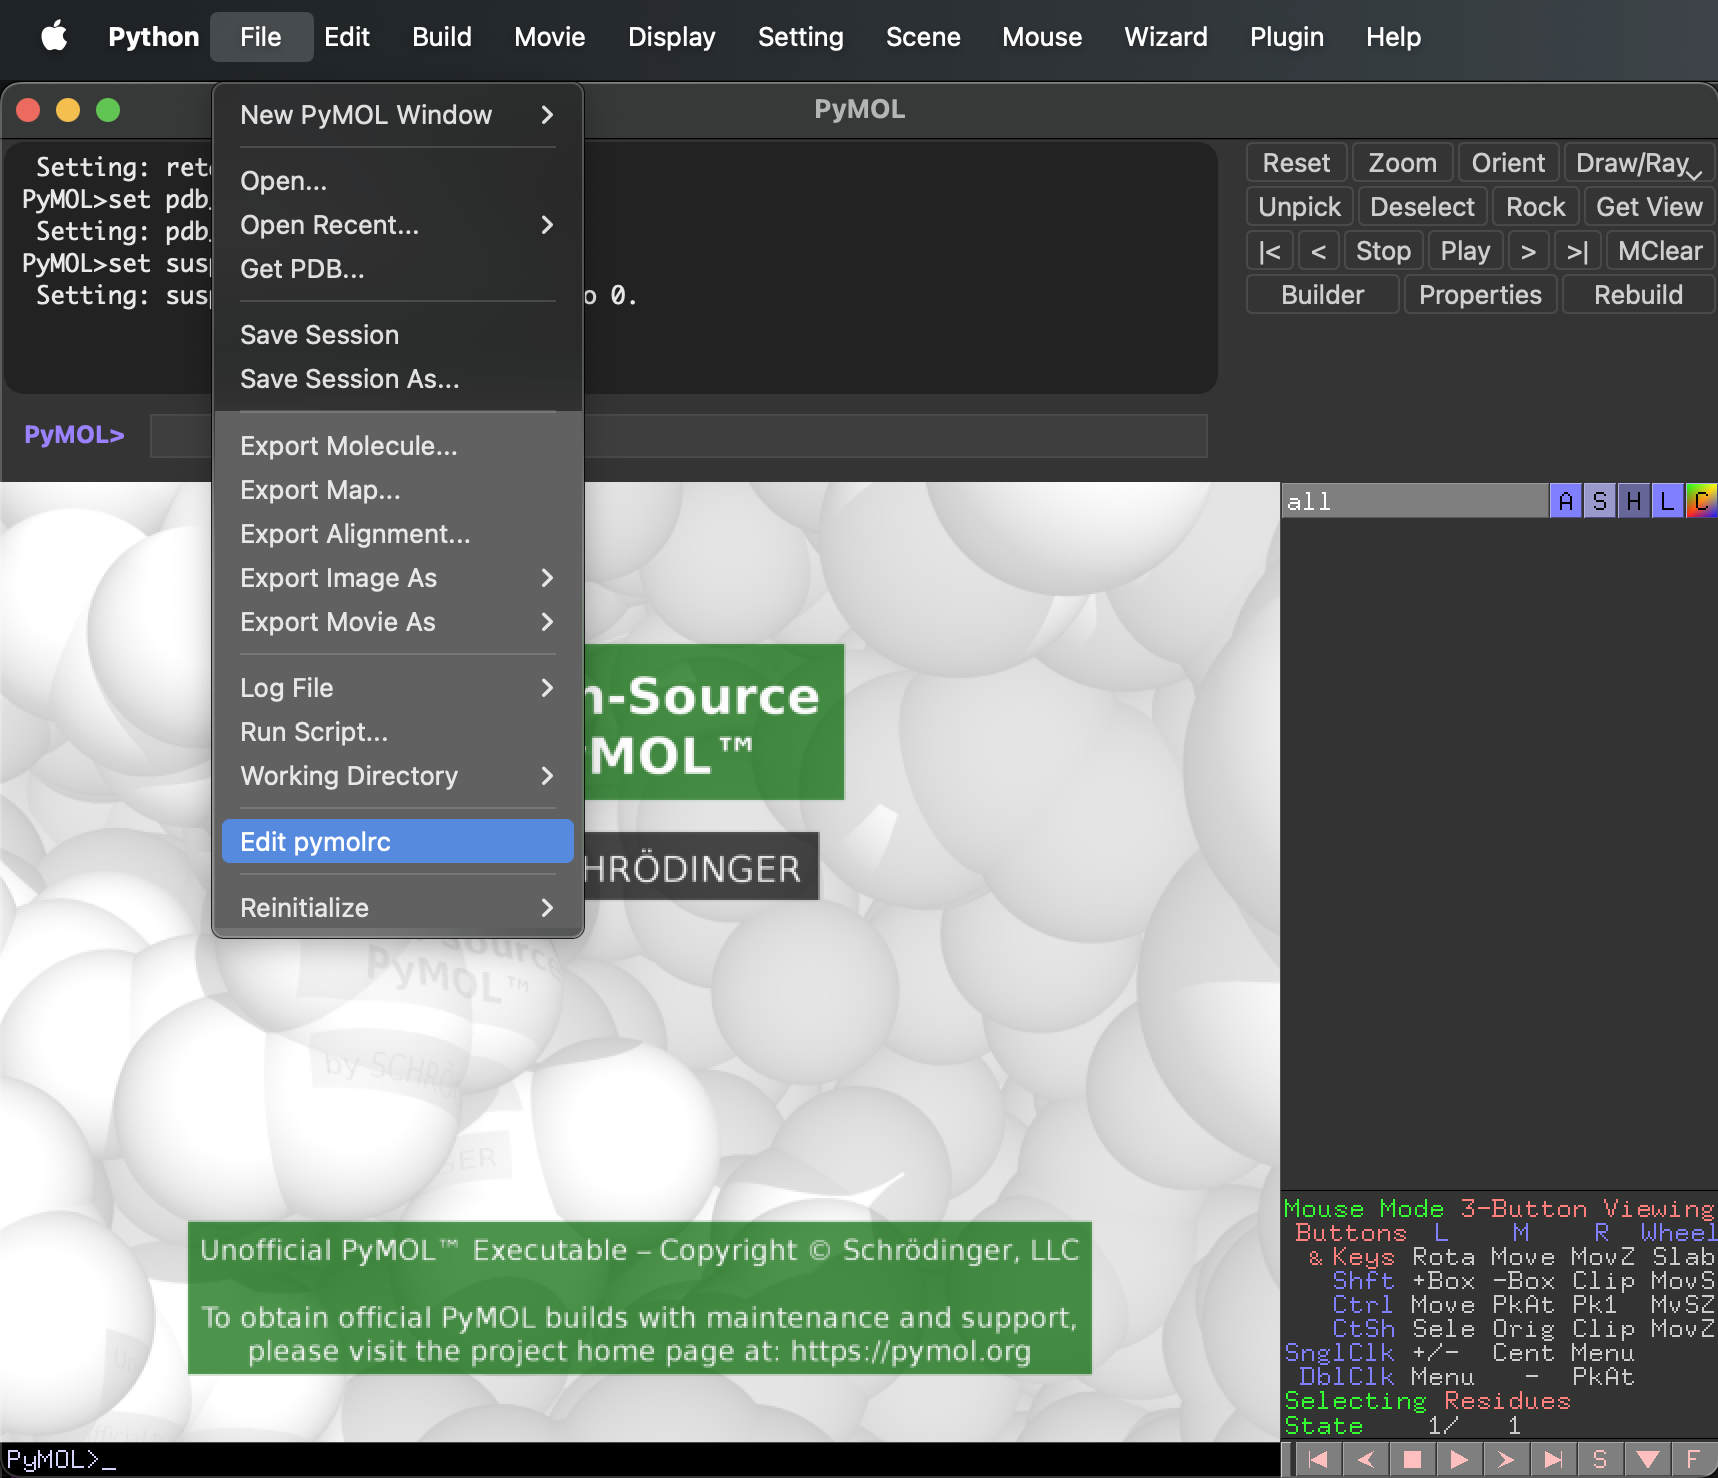Viewport: 1718px width, 1478px height.
Task: Click the play triangle icon in bottom bar
Action: tap(1459, 1459)
